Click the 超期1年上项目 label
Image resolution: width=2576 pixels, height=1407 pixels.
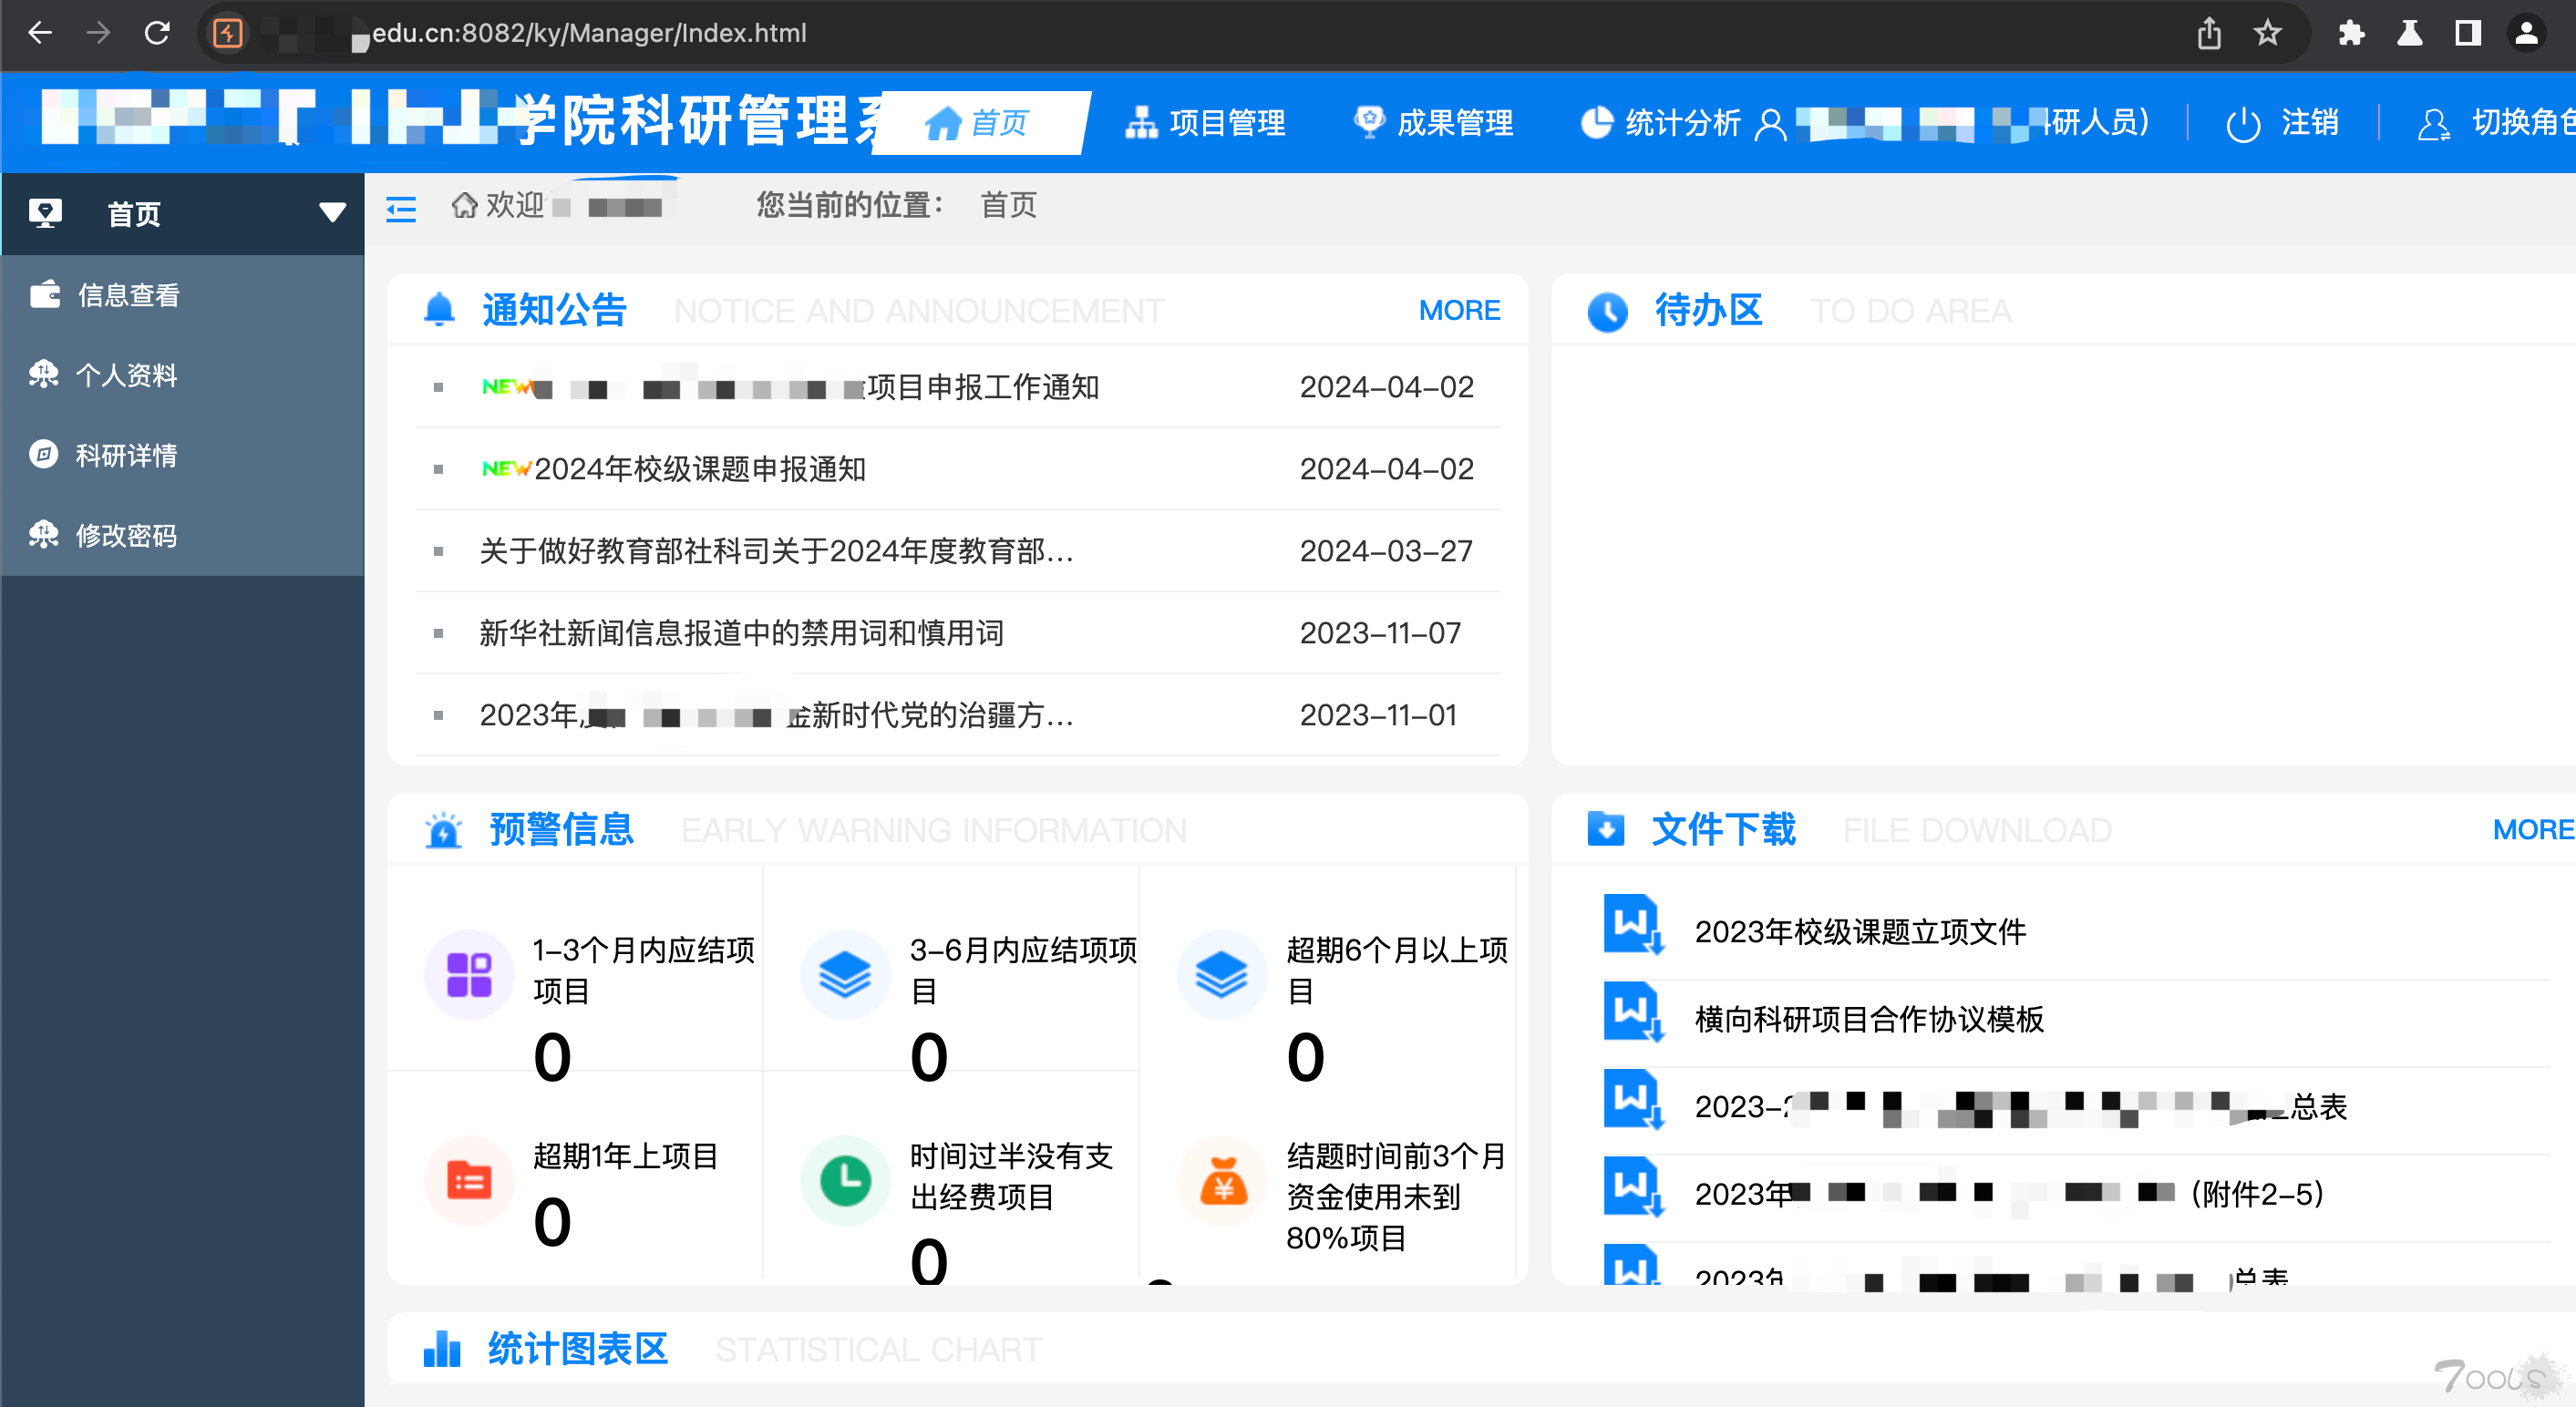[x=626, y=1157]
